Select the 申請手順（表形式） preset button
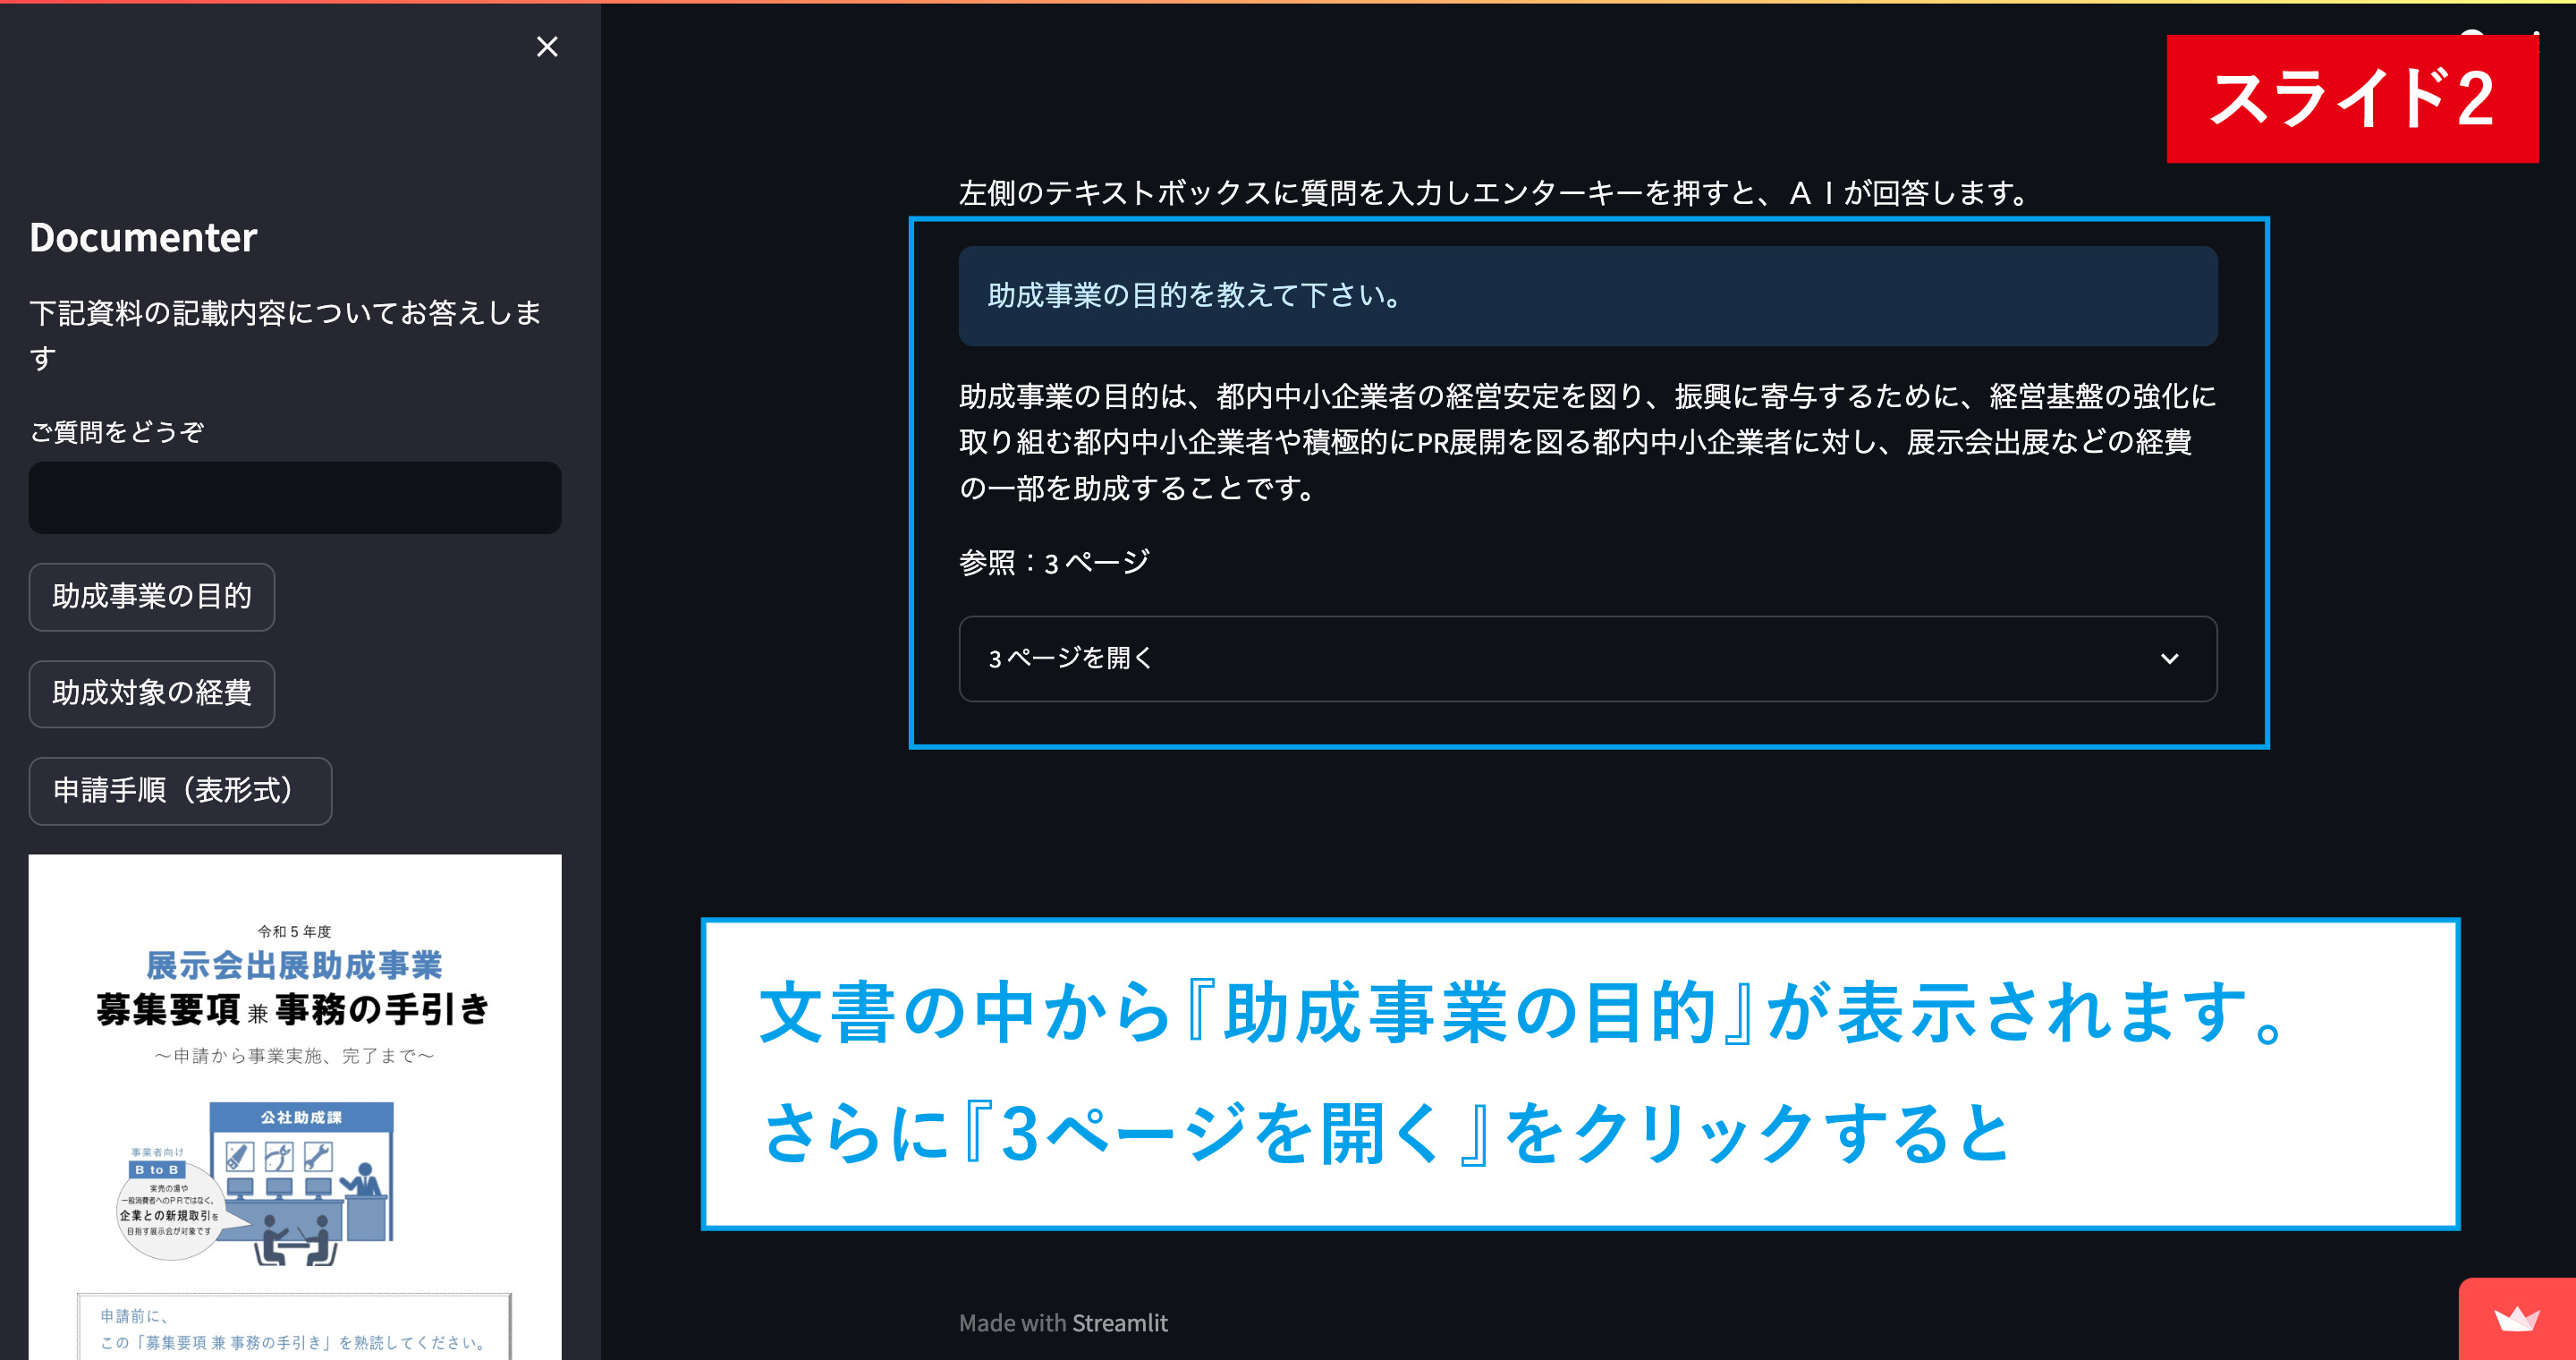Screen dimensions: 2576x1360 click(180, 791)
